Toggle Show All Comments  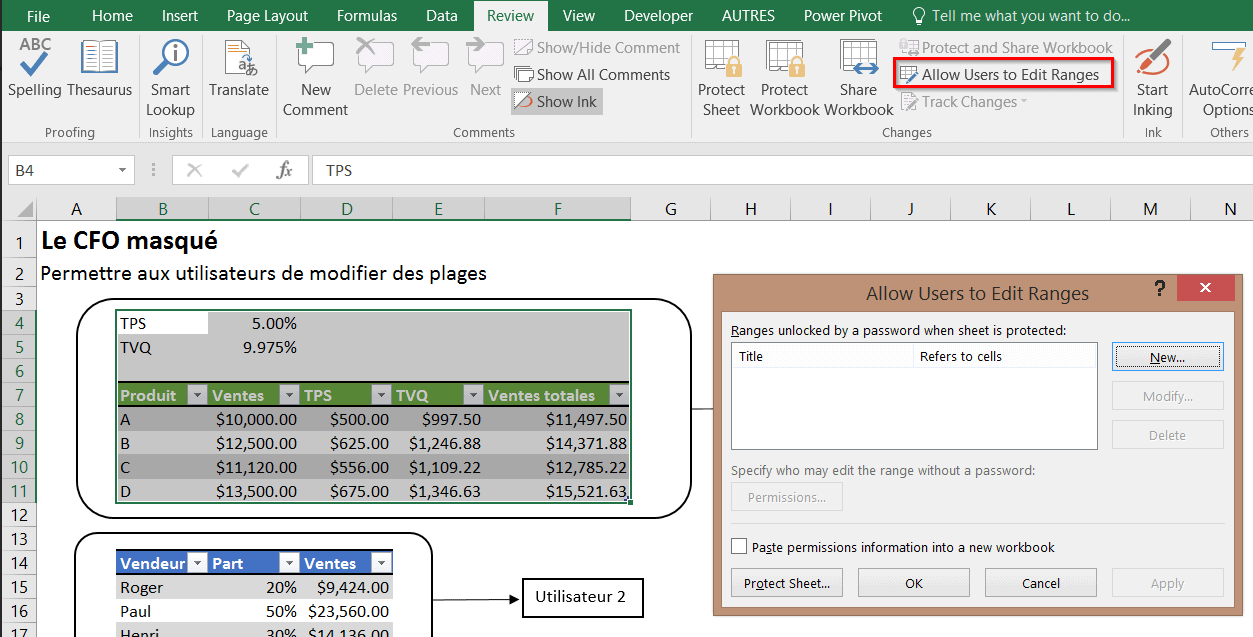pos(592,74)
